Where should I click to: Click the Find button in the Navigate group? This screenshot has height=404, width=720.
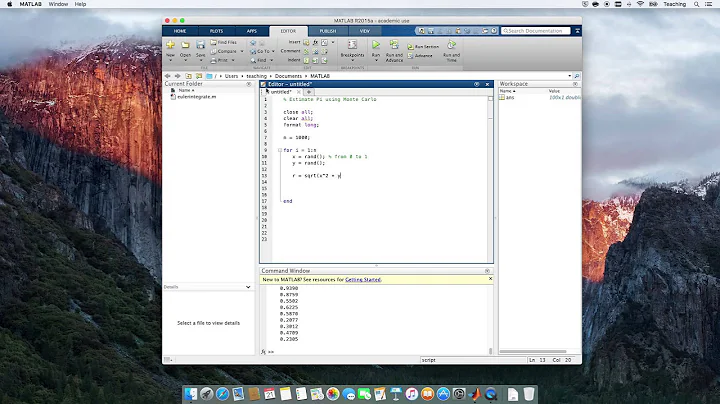[259, 60]
